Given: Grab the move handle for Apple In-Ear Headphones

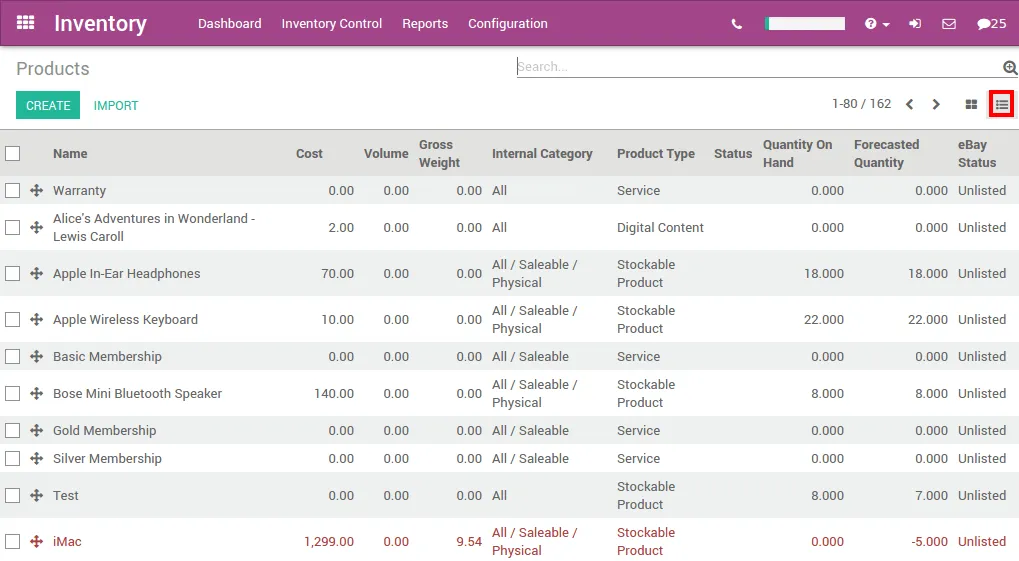Looking at the screenshot, I should (36, 274).
